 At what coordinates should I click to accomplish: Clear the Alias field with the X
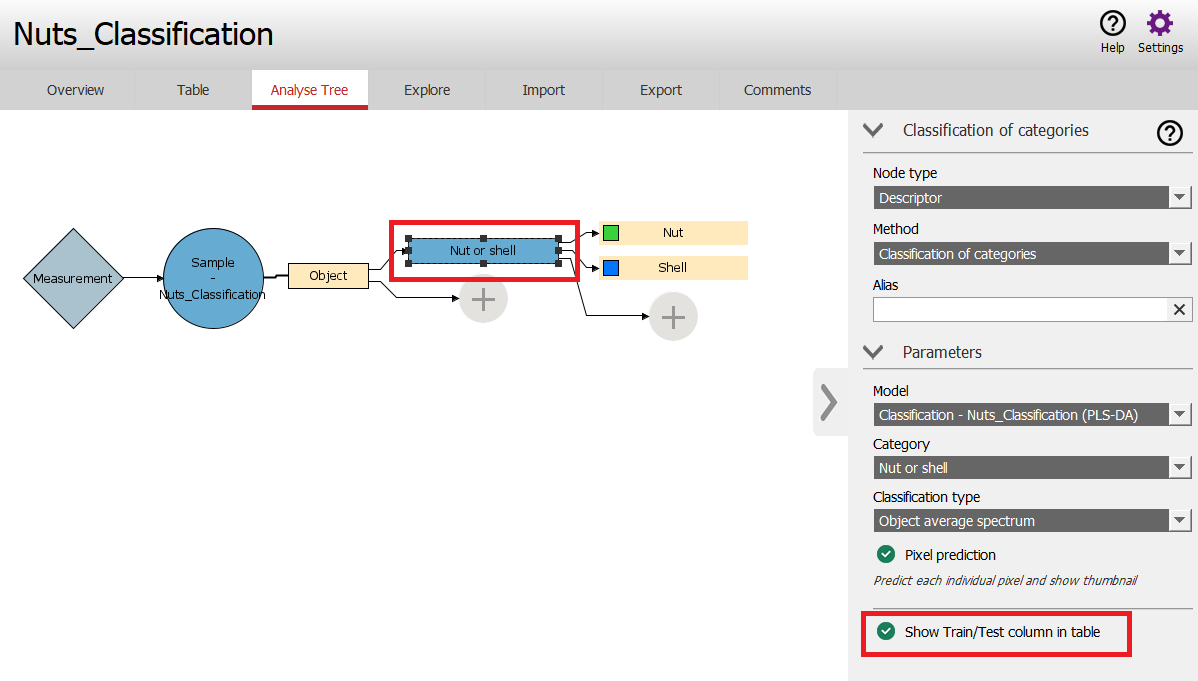tap(1180, 310)
